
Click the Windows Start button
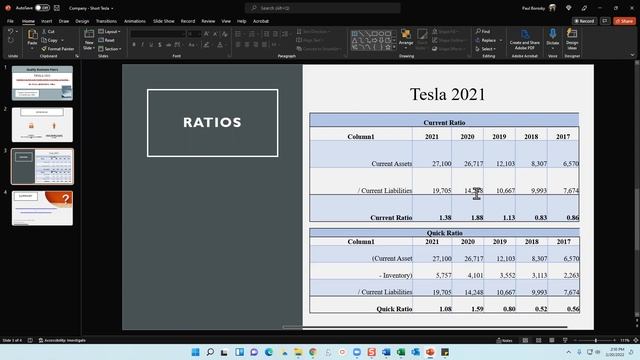point(196,352)
